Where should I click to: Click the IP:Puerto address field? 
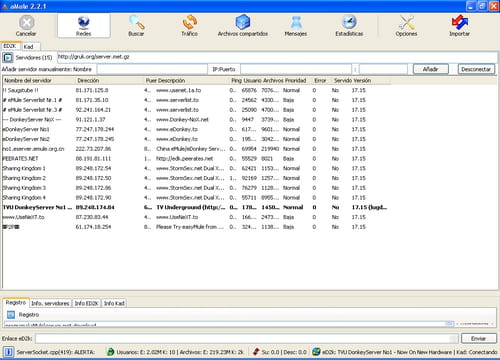pos(296,69)
